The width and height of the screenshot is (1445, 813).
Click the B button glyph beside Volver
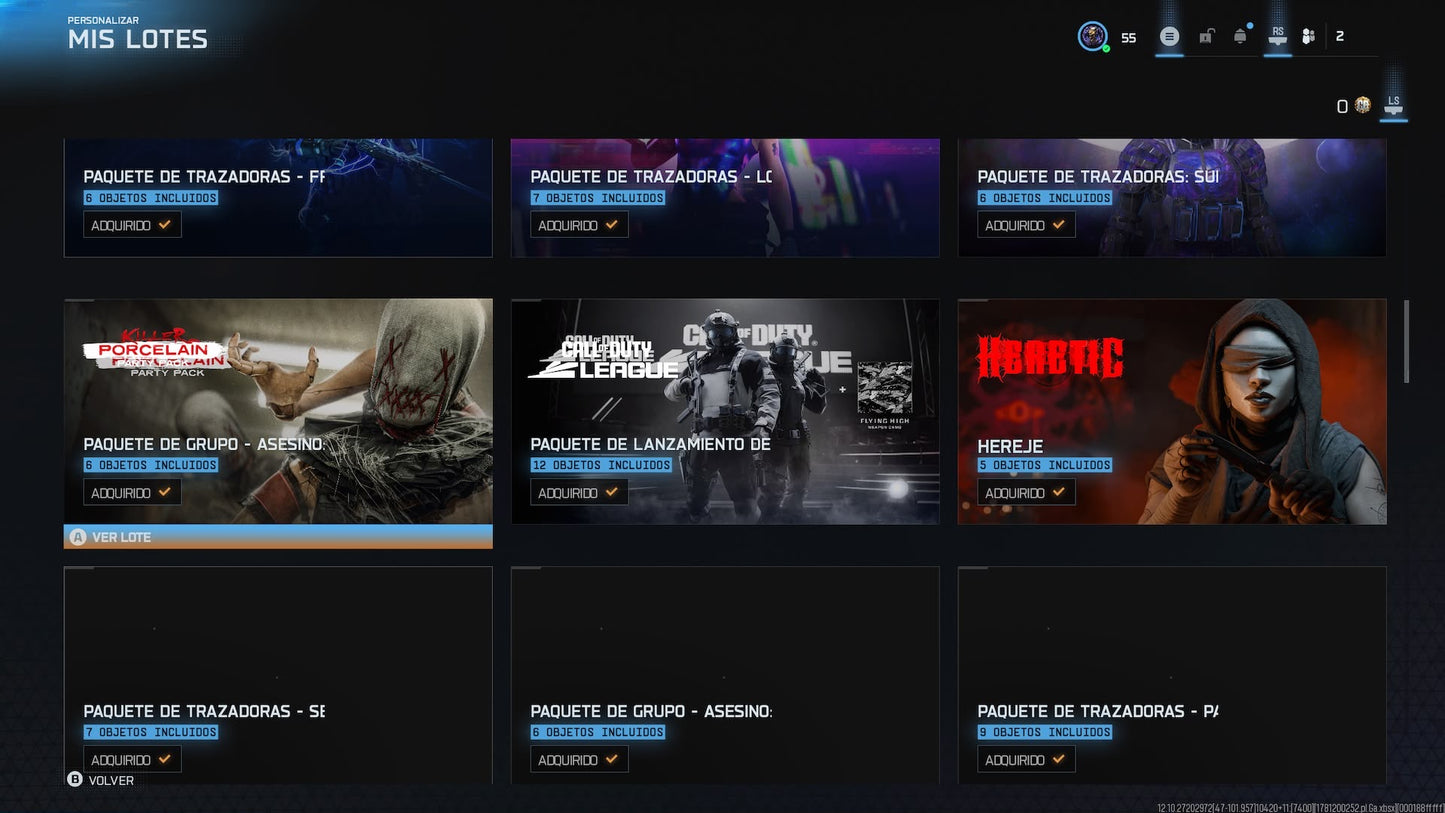click(x=75, y=780)
